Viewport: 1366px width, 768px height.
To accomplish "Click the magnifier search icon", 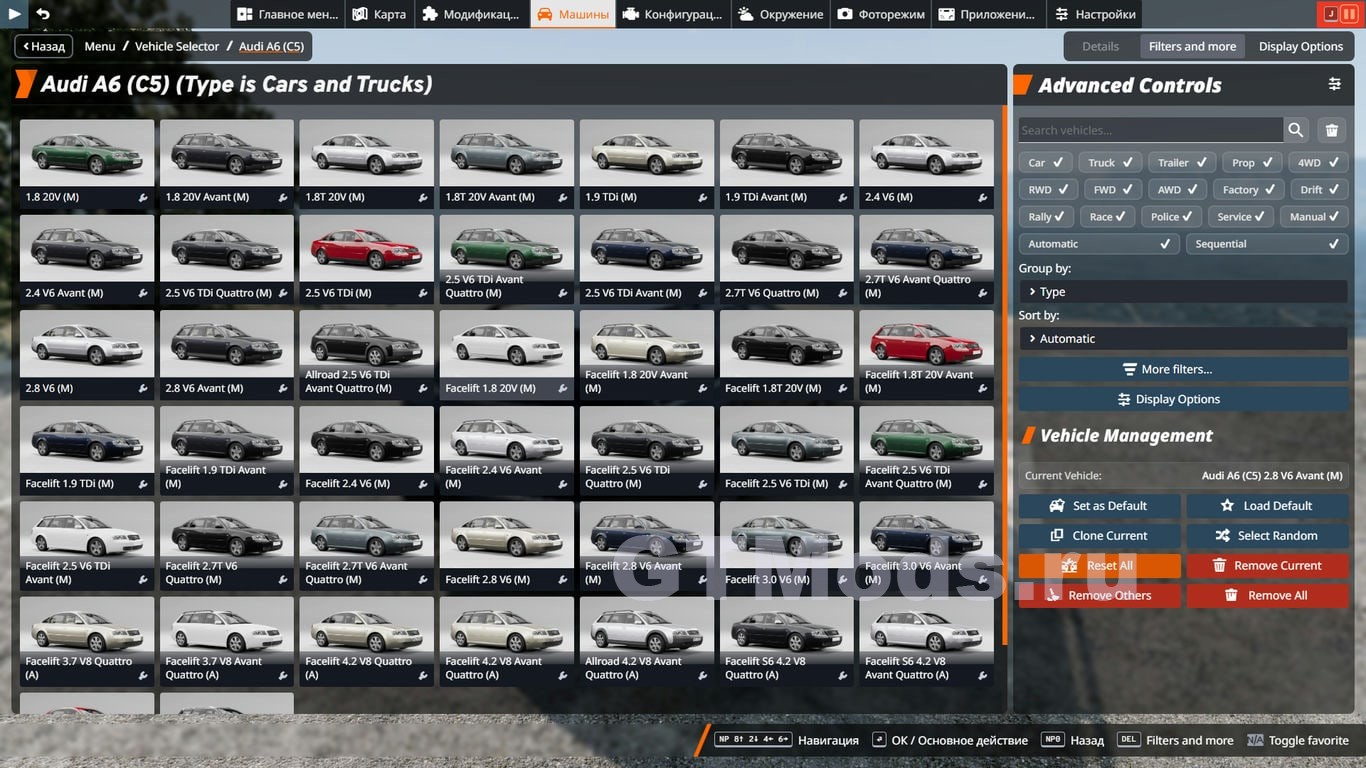I will pyautogui.click(x=1296, y=130).
